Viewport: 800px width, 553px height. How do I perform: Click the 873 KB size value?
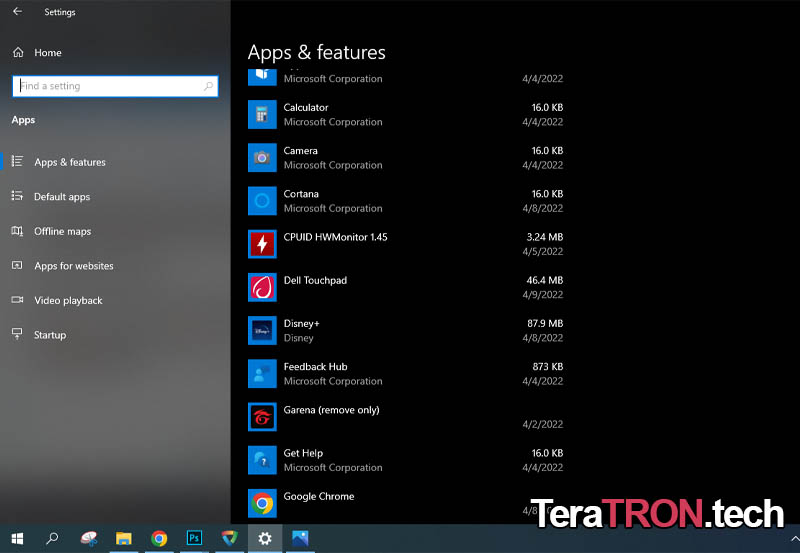(x=547, y=367)
